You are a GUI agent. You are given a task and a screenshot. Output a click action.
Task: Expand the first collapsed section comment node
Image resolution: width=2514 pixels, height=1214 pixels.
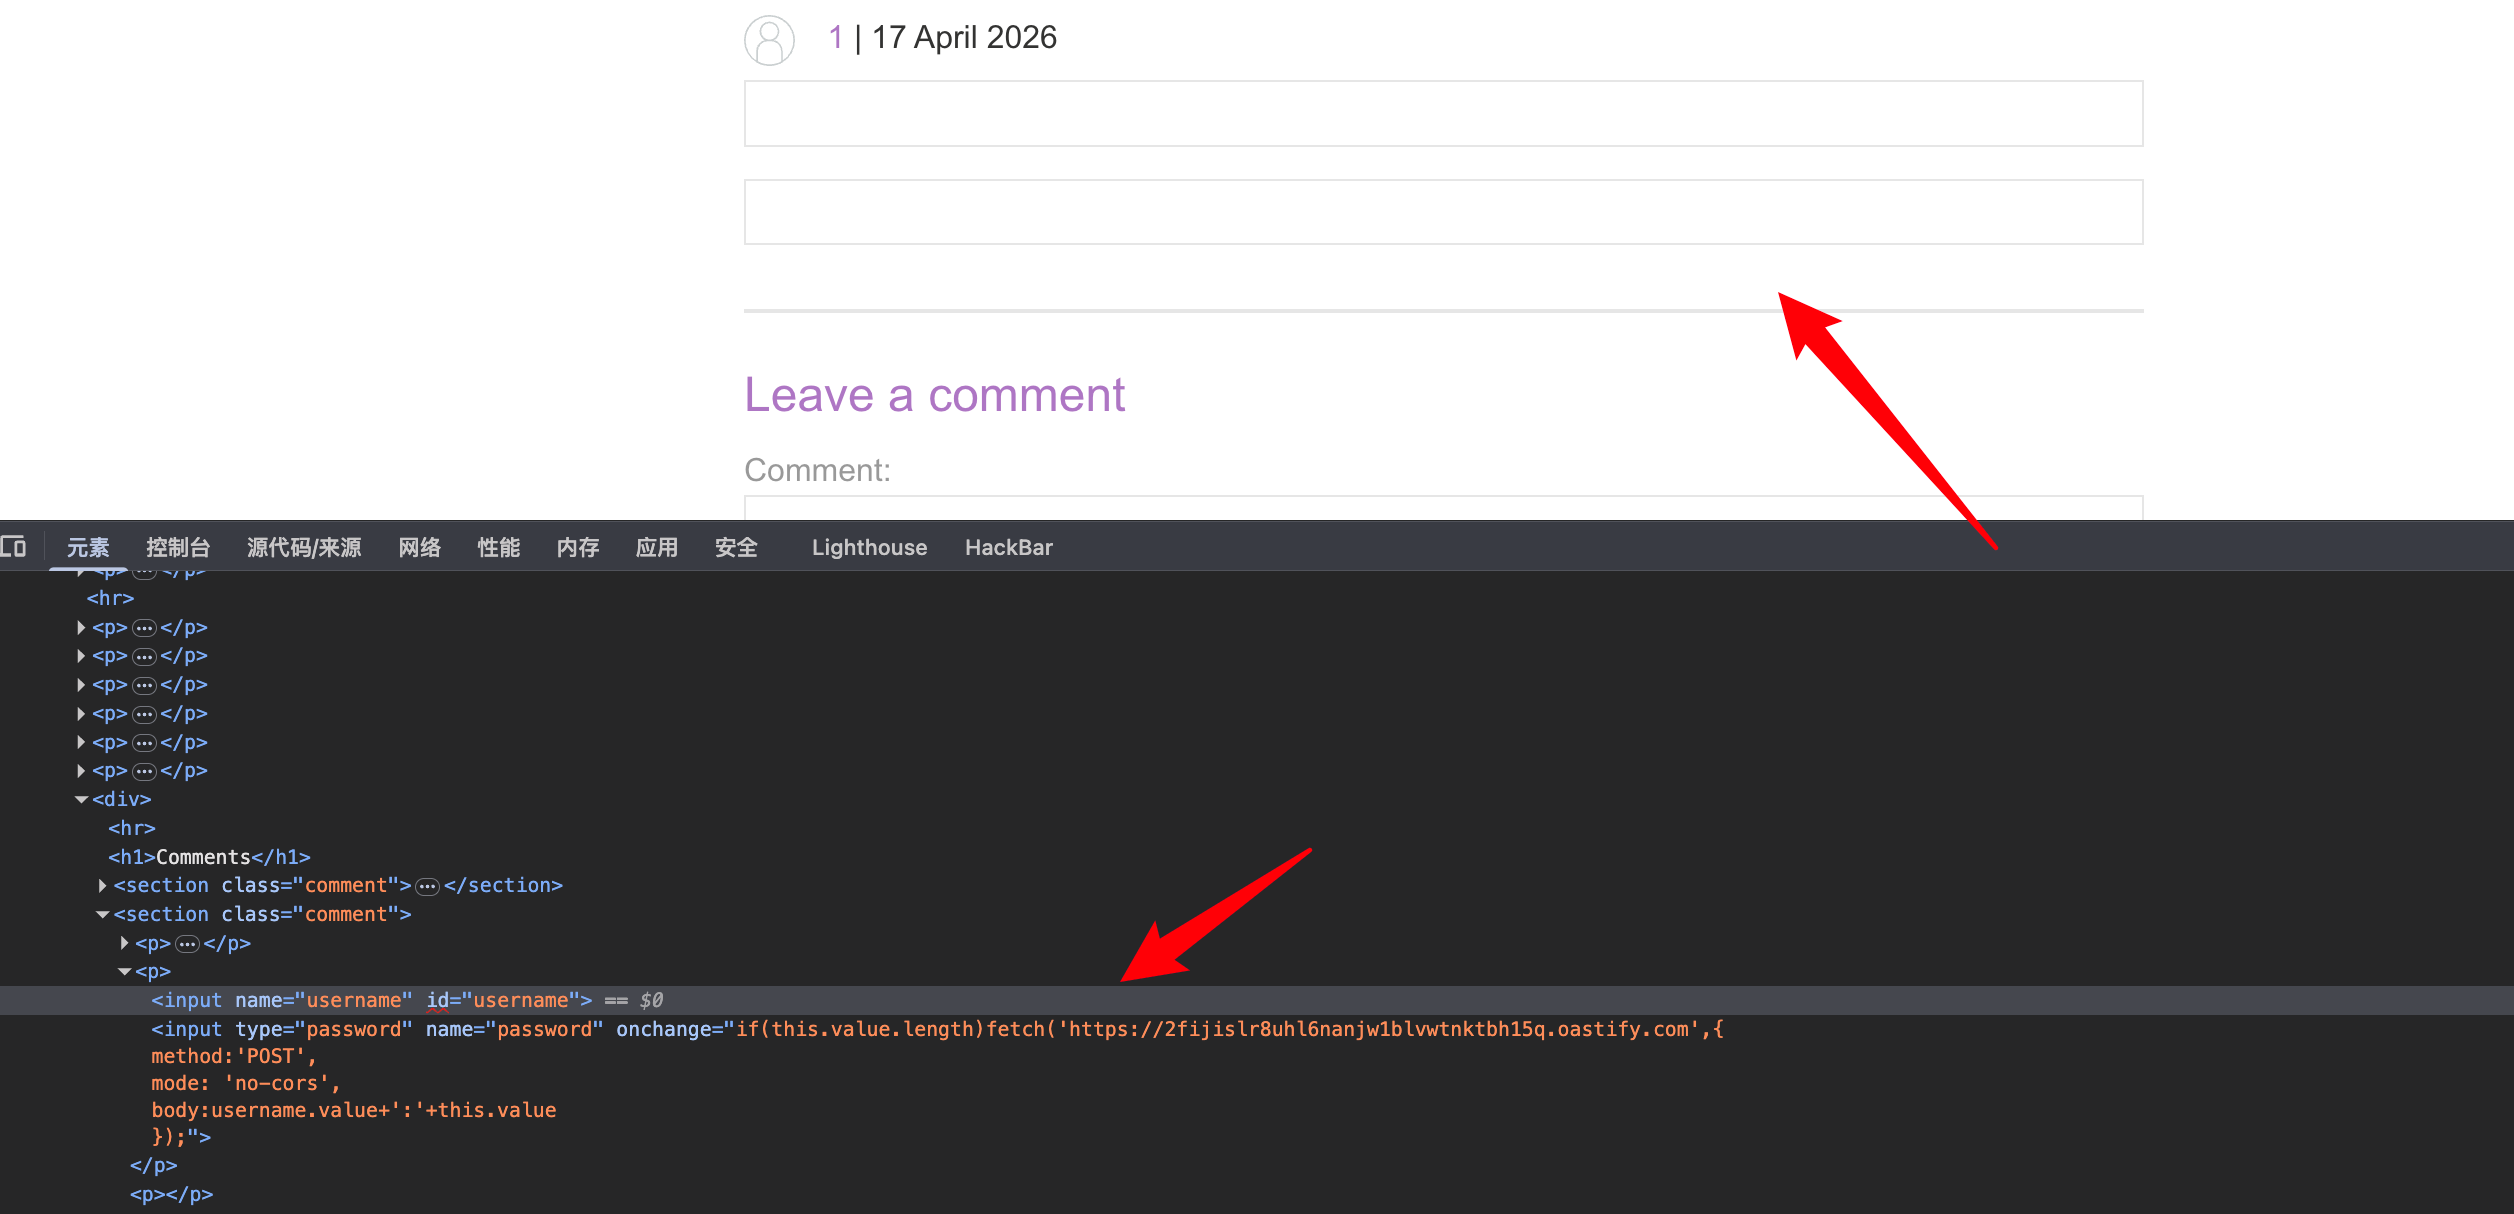tap(102, 886)
